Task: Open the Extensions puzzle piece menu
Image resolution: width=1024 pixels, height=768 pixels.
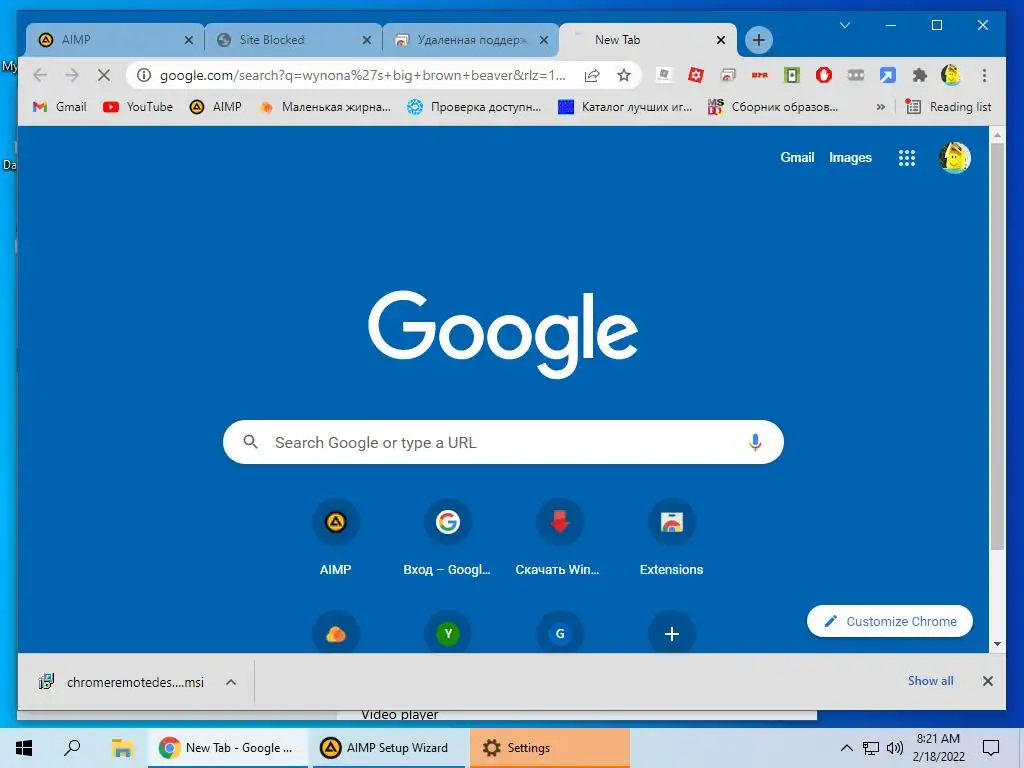Action: [920, 75]
